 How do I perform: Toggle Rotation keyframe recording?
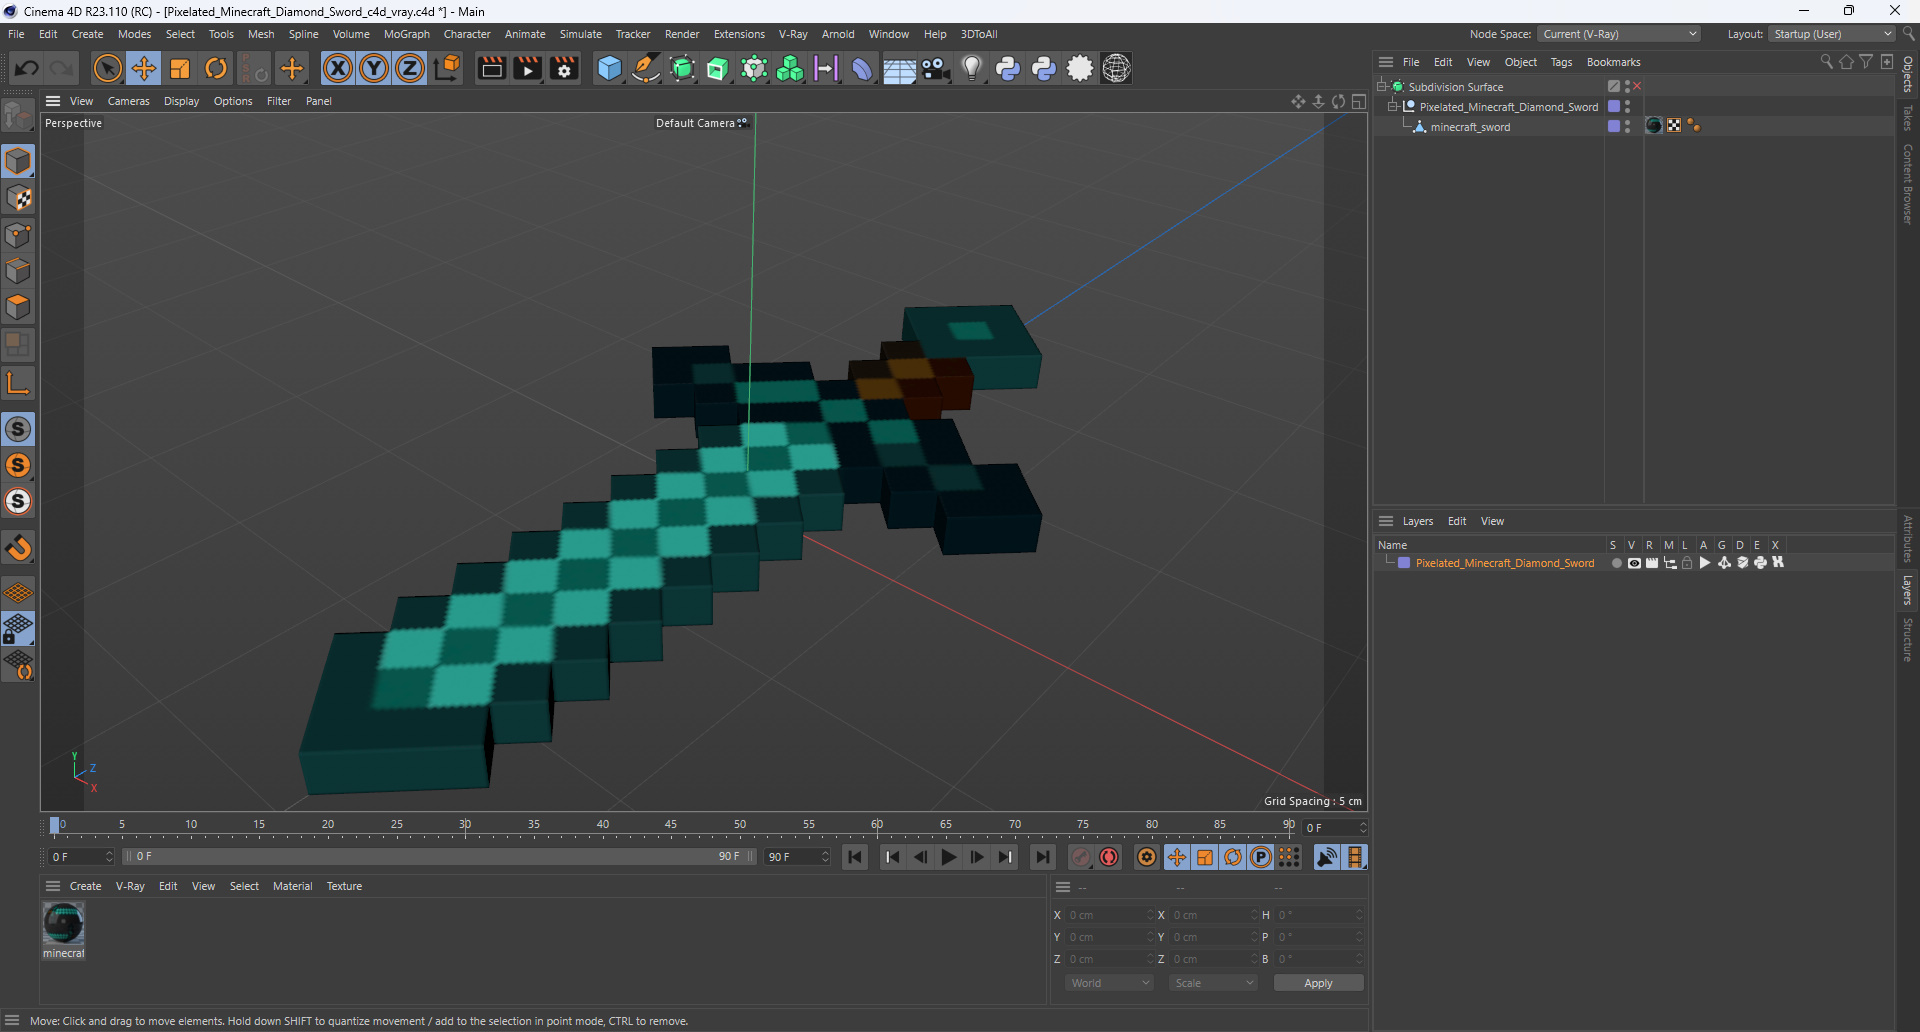[x=1233, y=857]
